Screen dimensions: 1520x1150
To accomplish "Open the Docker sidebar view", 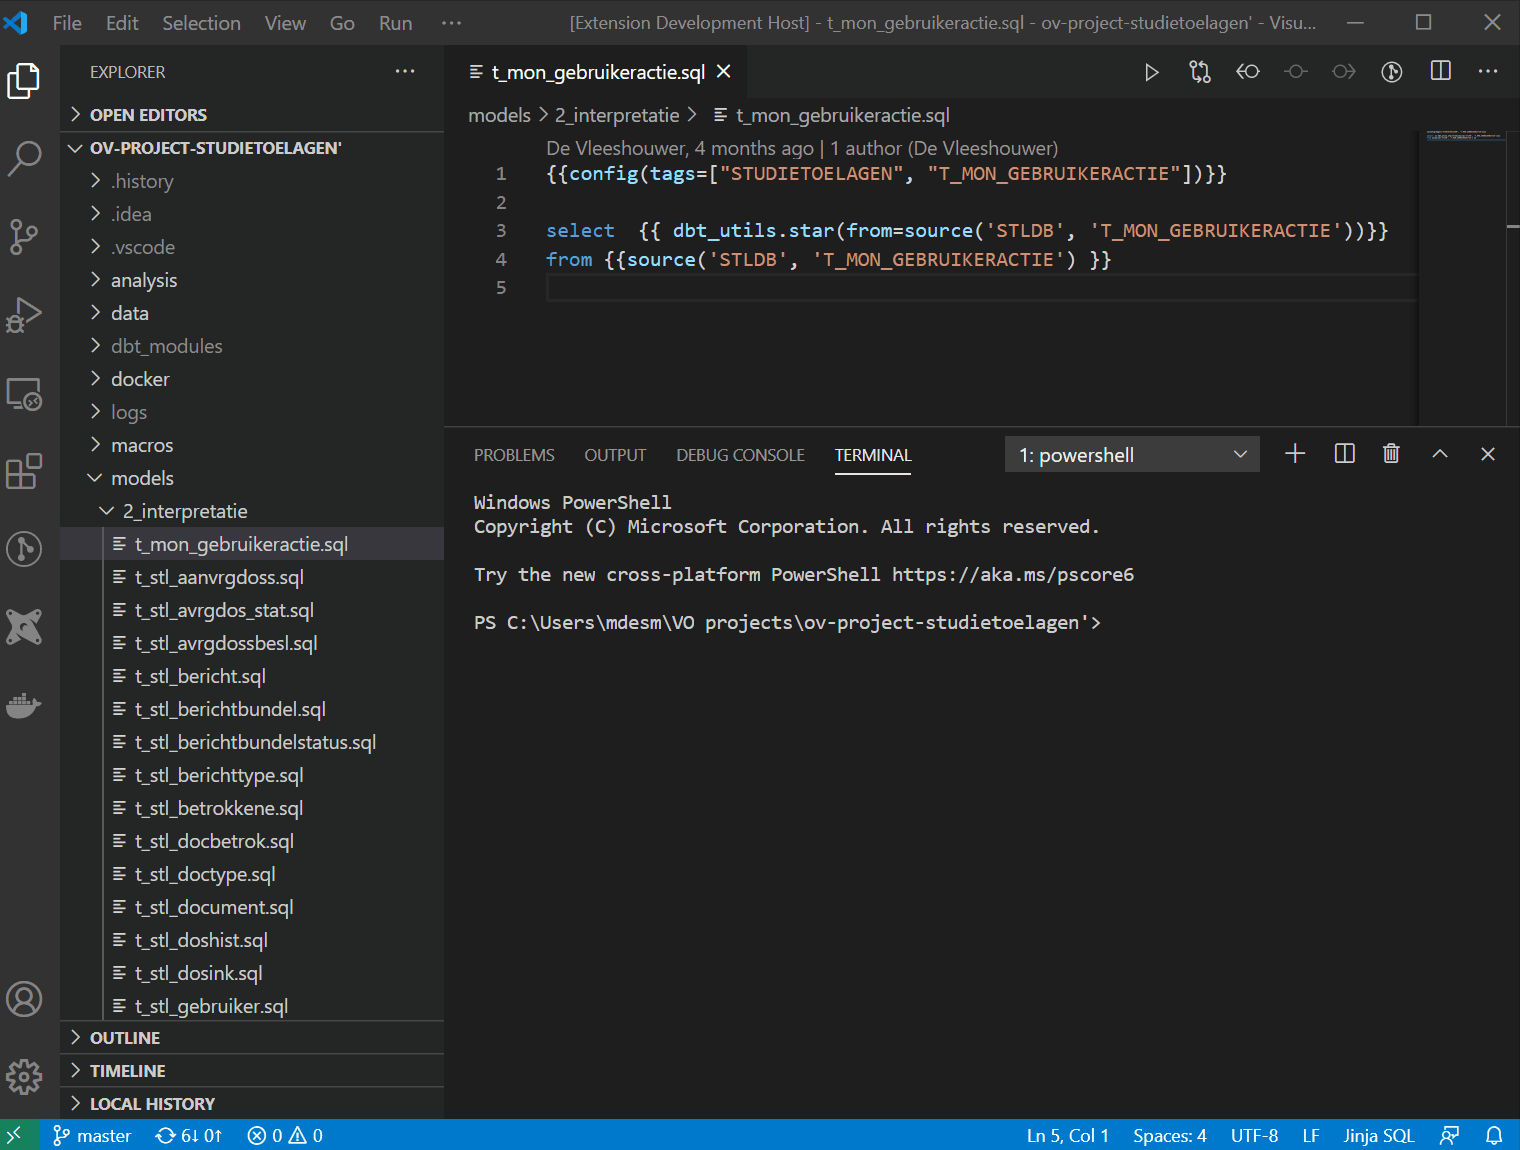I will coord(25,706).
